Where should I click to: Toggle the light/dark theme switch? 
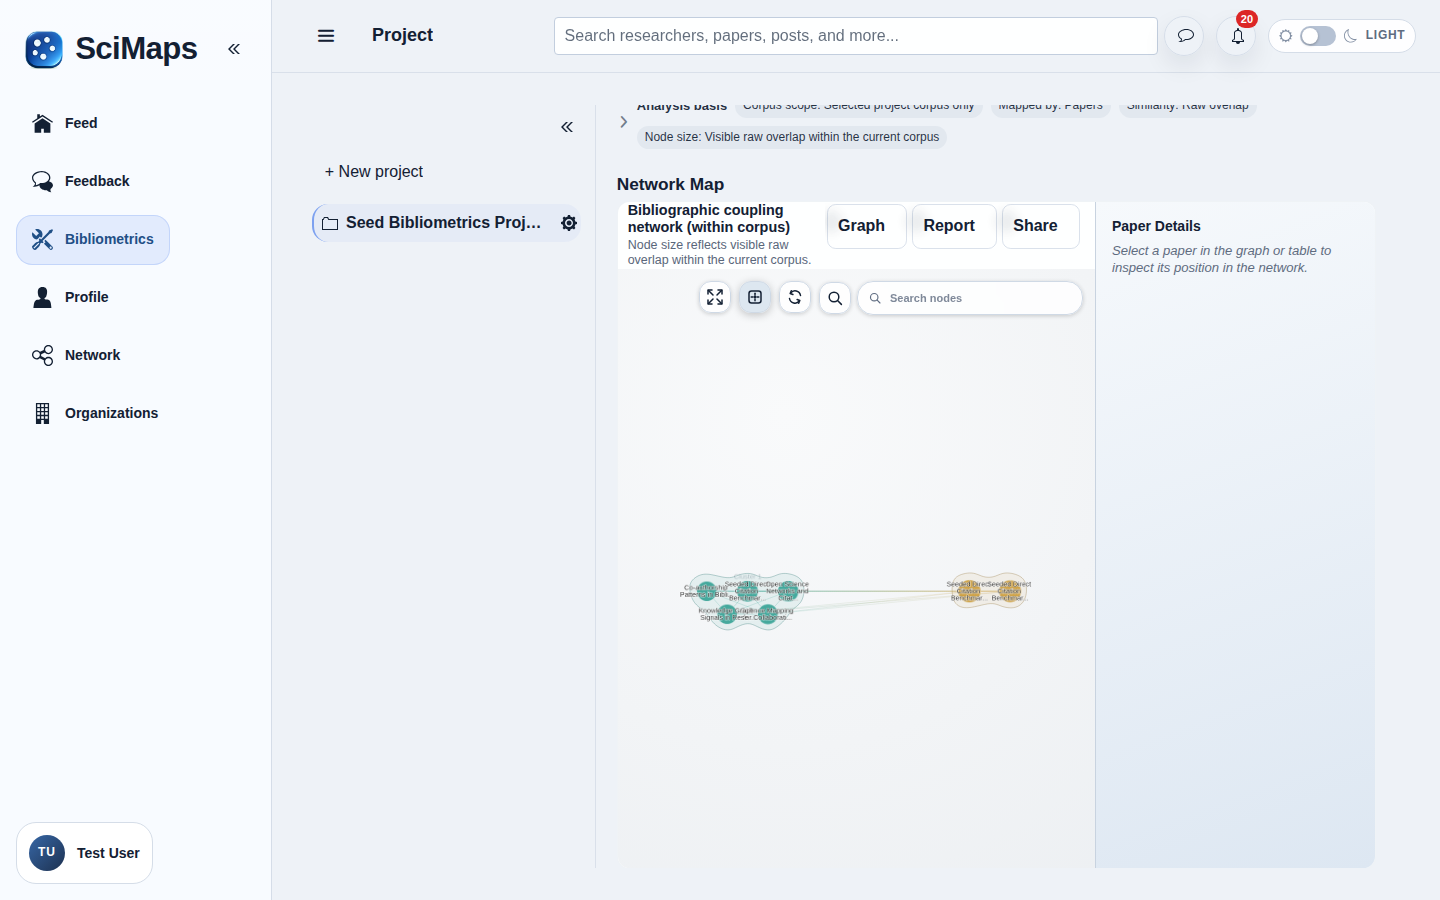tap(1317, 36)
